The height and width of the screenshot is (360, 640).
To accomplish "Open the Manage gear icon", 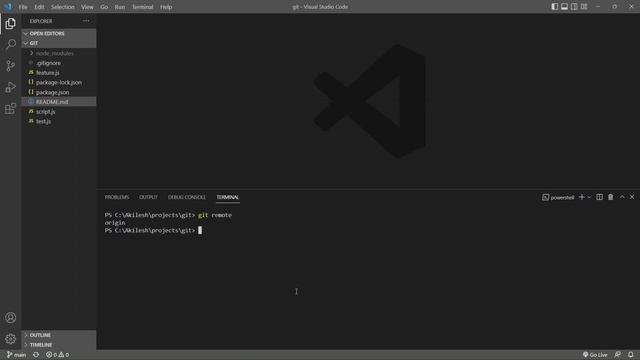I will tap(11, 339).
